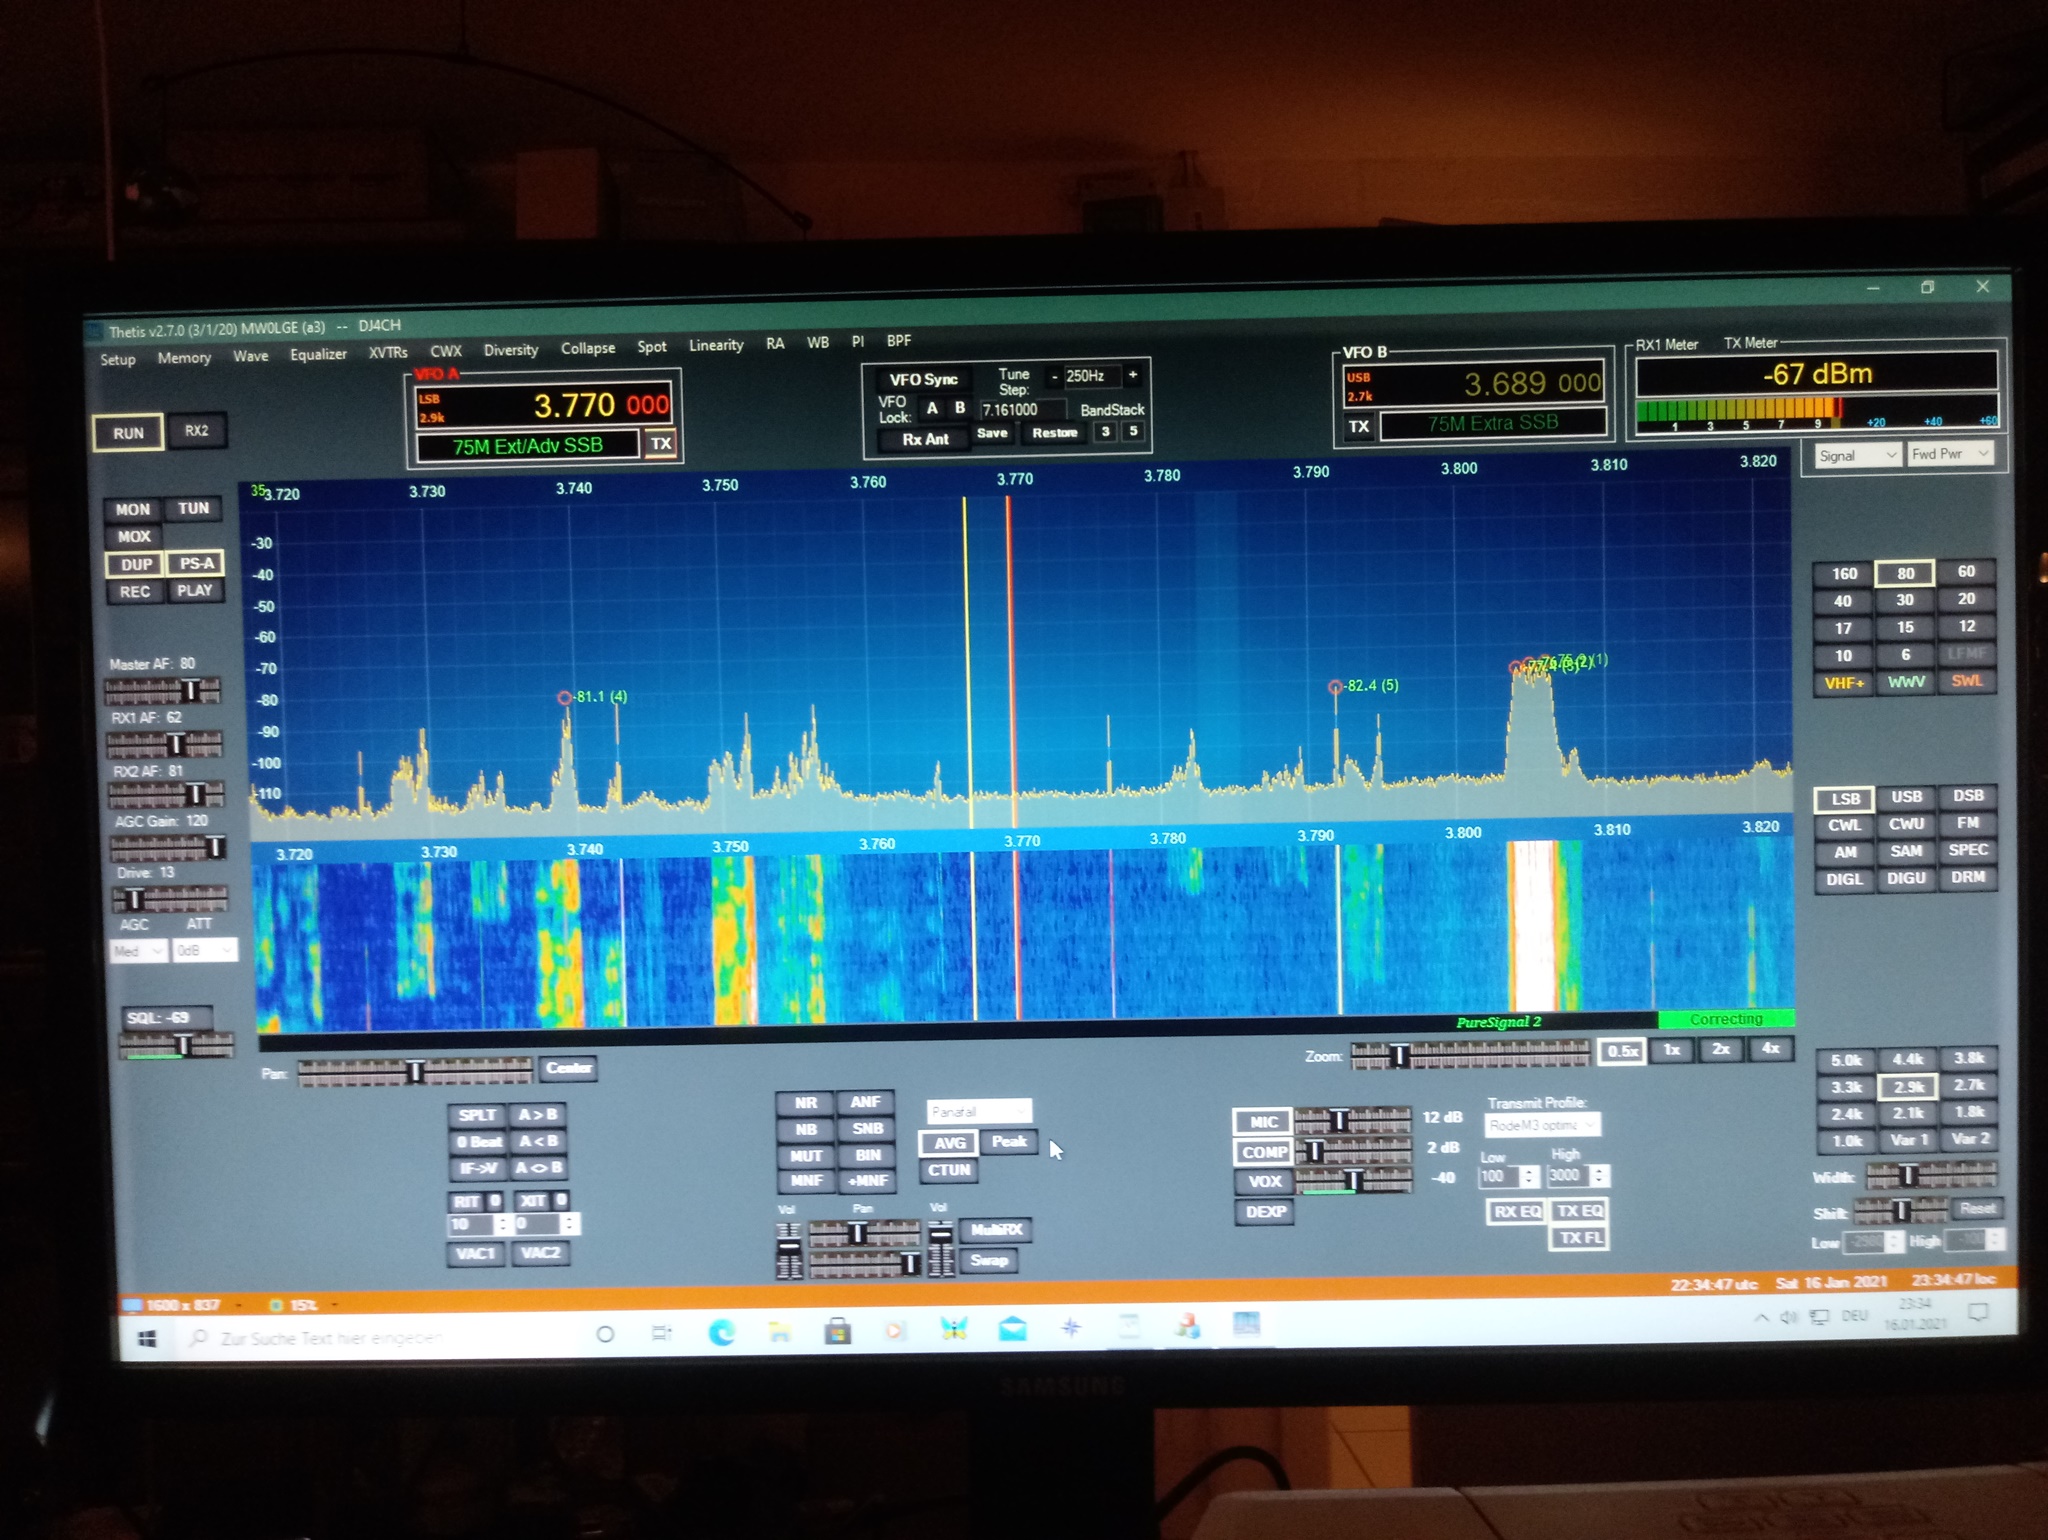Open the Mail app in the taskbar
Image resolution: width=2048 pixels, height=1540 pixels.
pyautogui.click(x=1012, y=1329)
